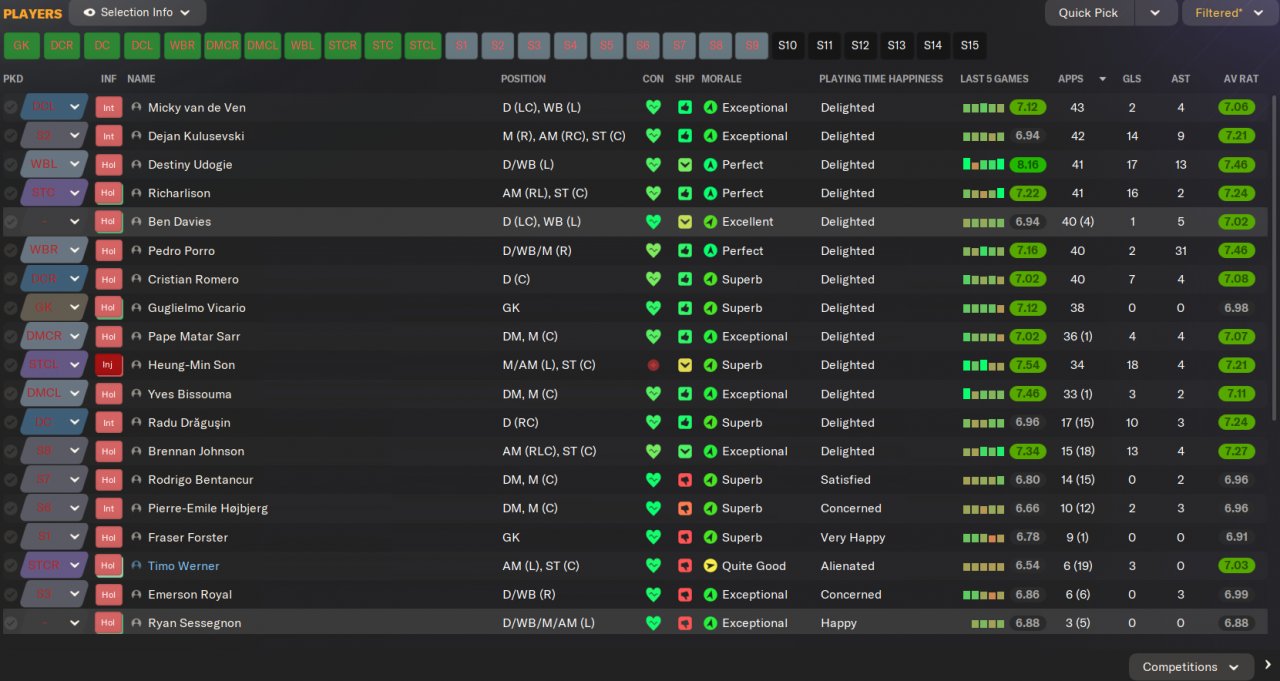Image resolution: width=1280 pixels, height=681 pixels.
Task: Click Timo Werner's yellow morale icon
Action: (x=710, y=566)
